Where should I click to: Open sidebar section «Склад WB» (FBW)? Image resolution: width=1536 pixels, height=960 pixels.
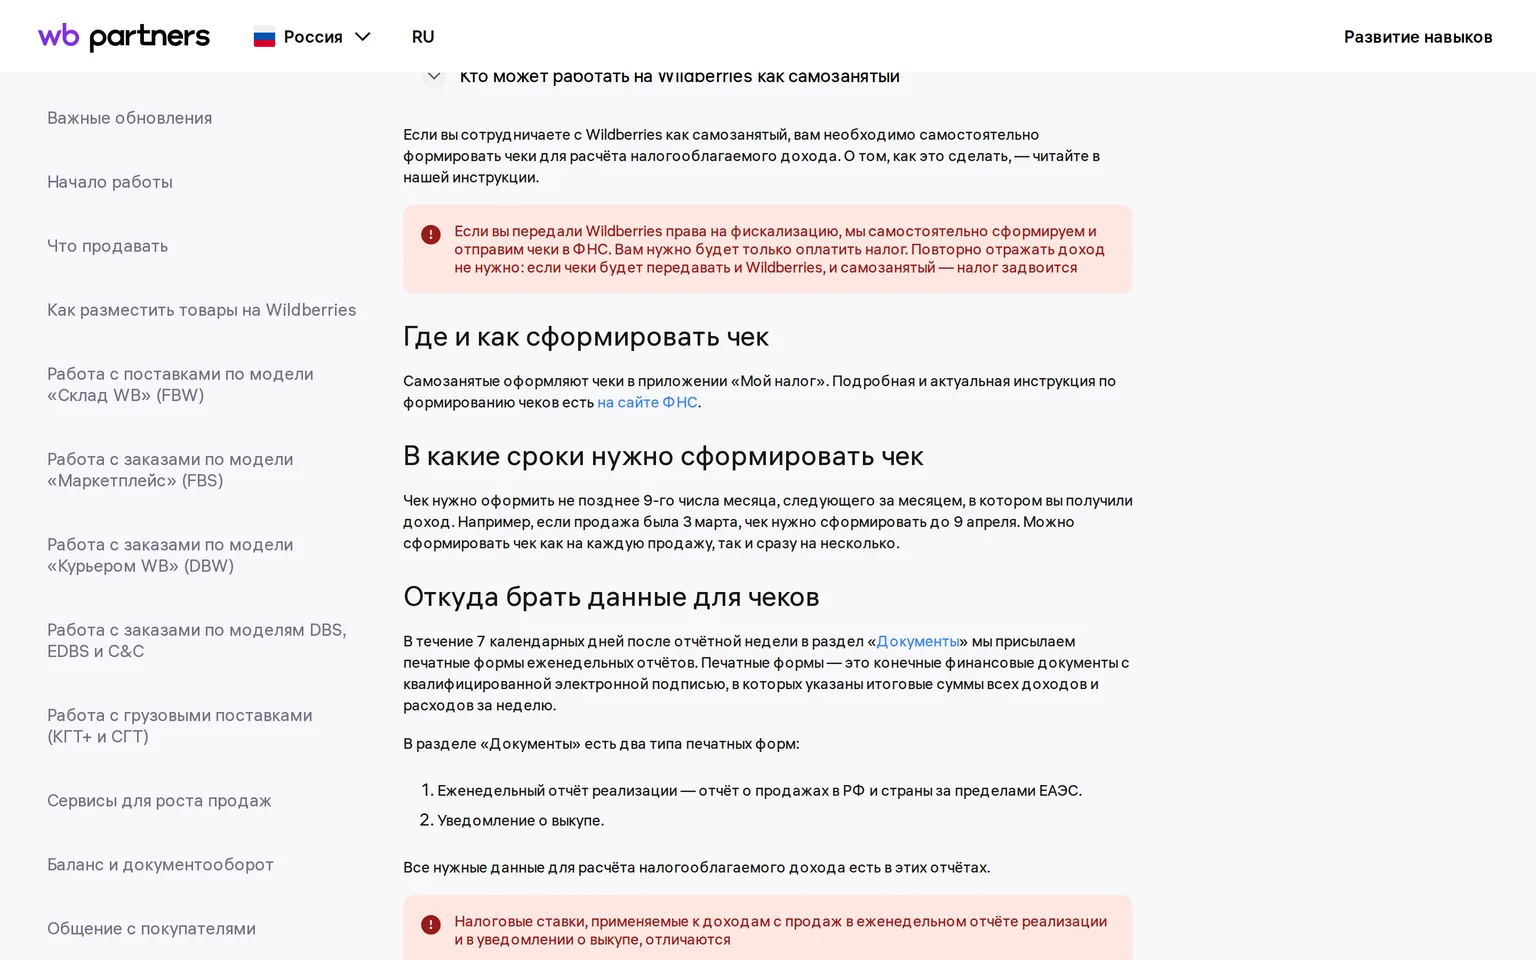(180, 384)
